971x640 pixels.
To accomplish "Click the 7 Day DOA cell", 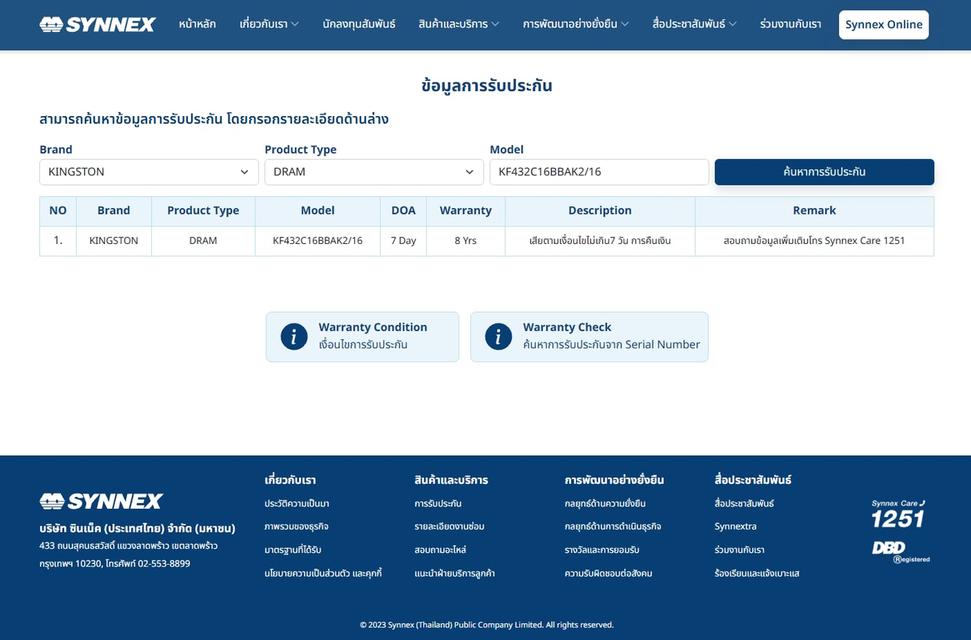I will pyautogui.click(x=403, y=240).
